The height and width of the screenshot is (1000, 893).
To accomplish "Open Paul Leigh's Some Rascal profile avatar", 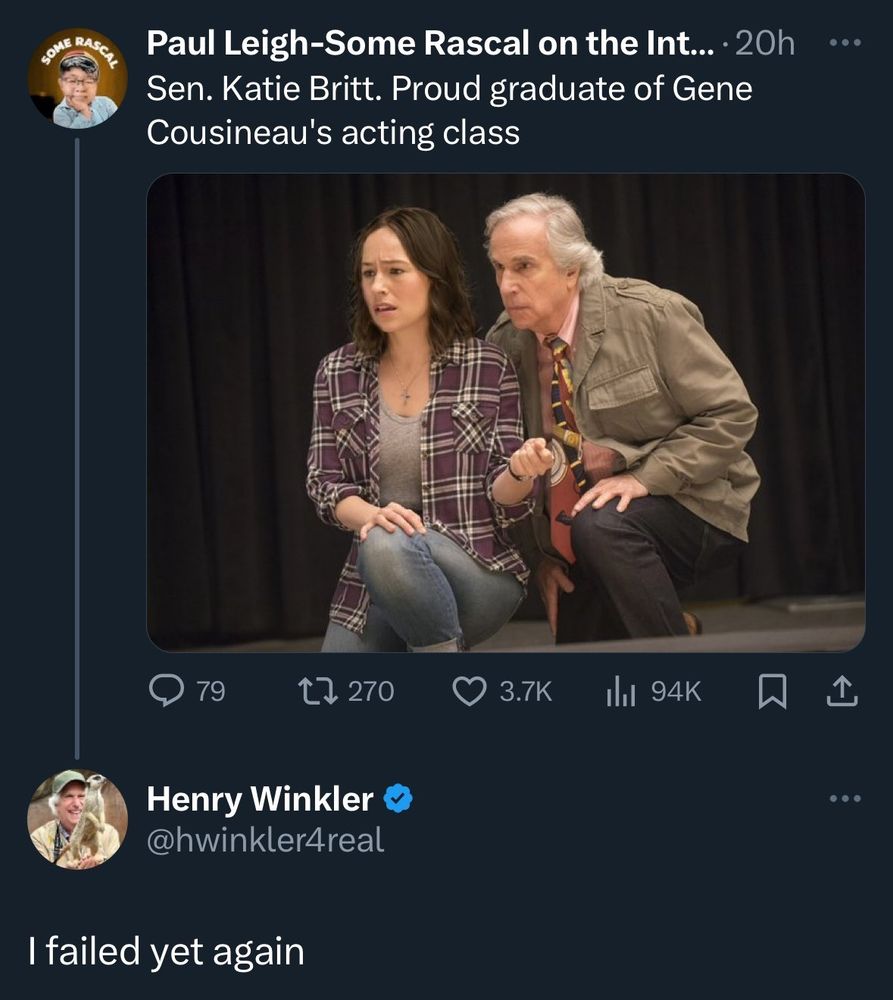I will point(77,78).
